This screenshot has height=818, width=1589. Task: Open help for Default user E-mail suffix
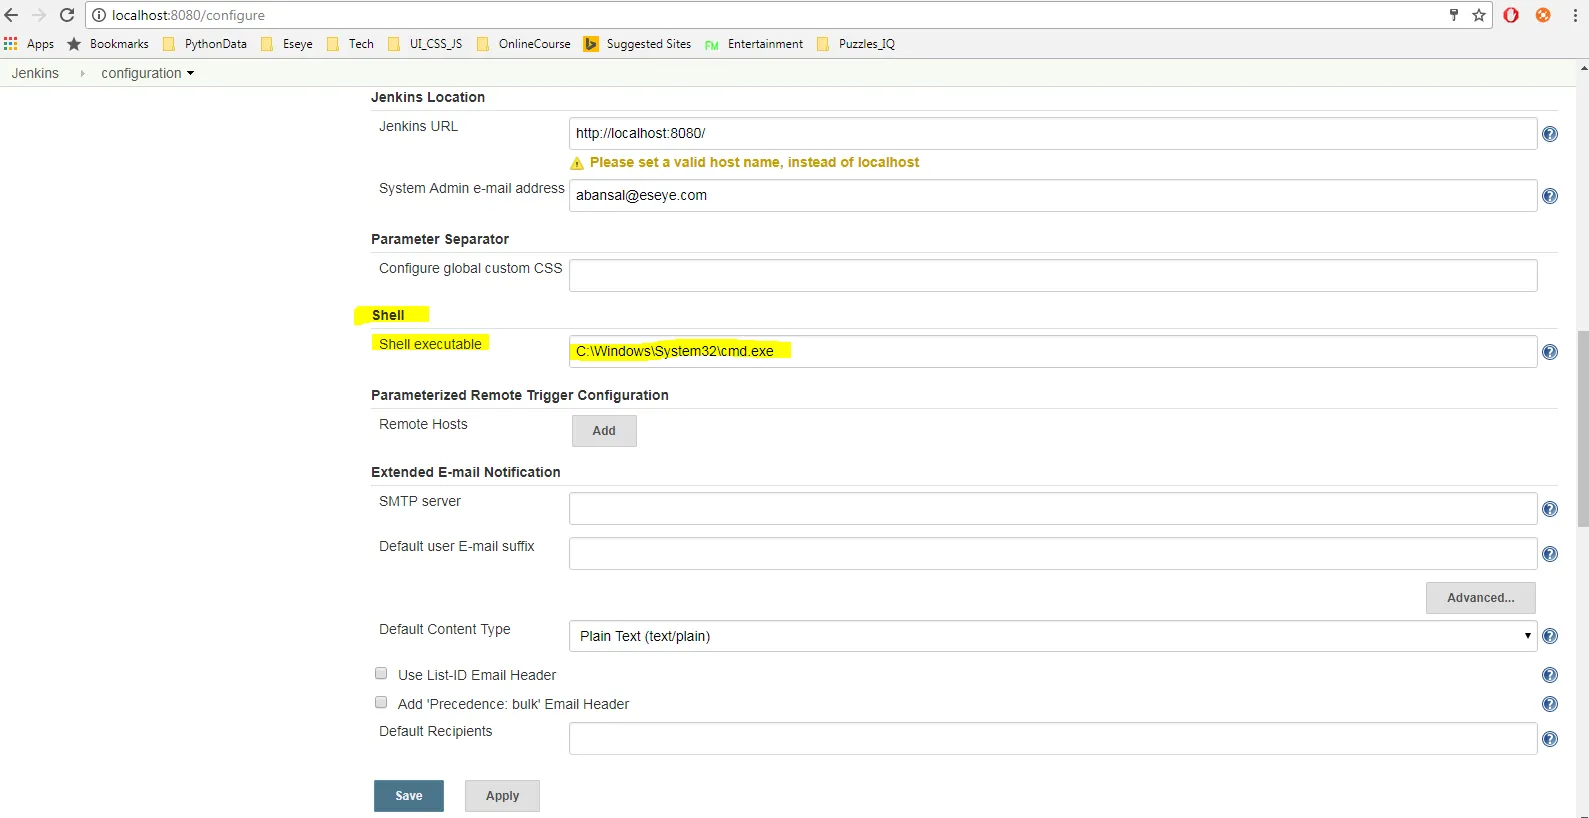point(1550,554)
